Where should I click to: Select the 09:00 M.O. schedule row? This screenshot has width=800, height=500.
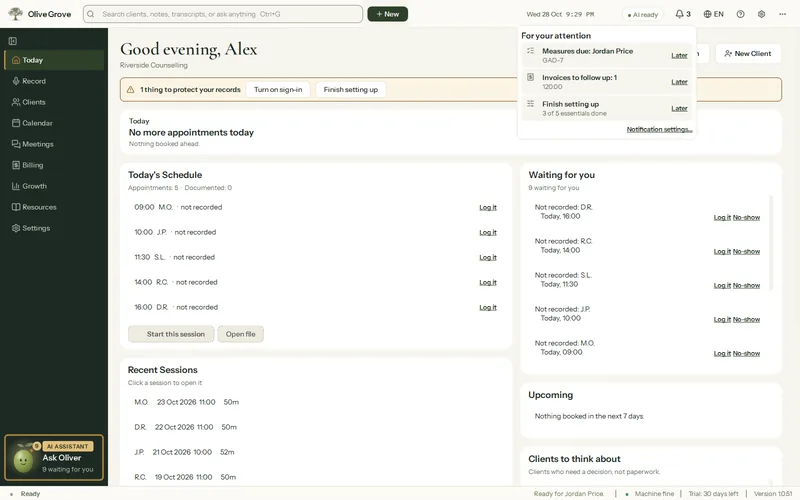pyautogui.click(x=315, y=208)
